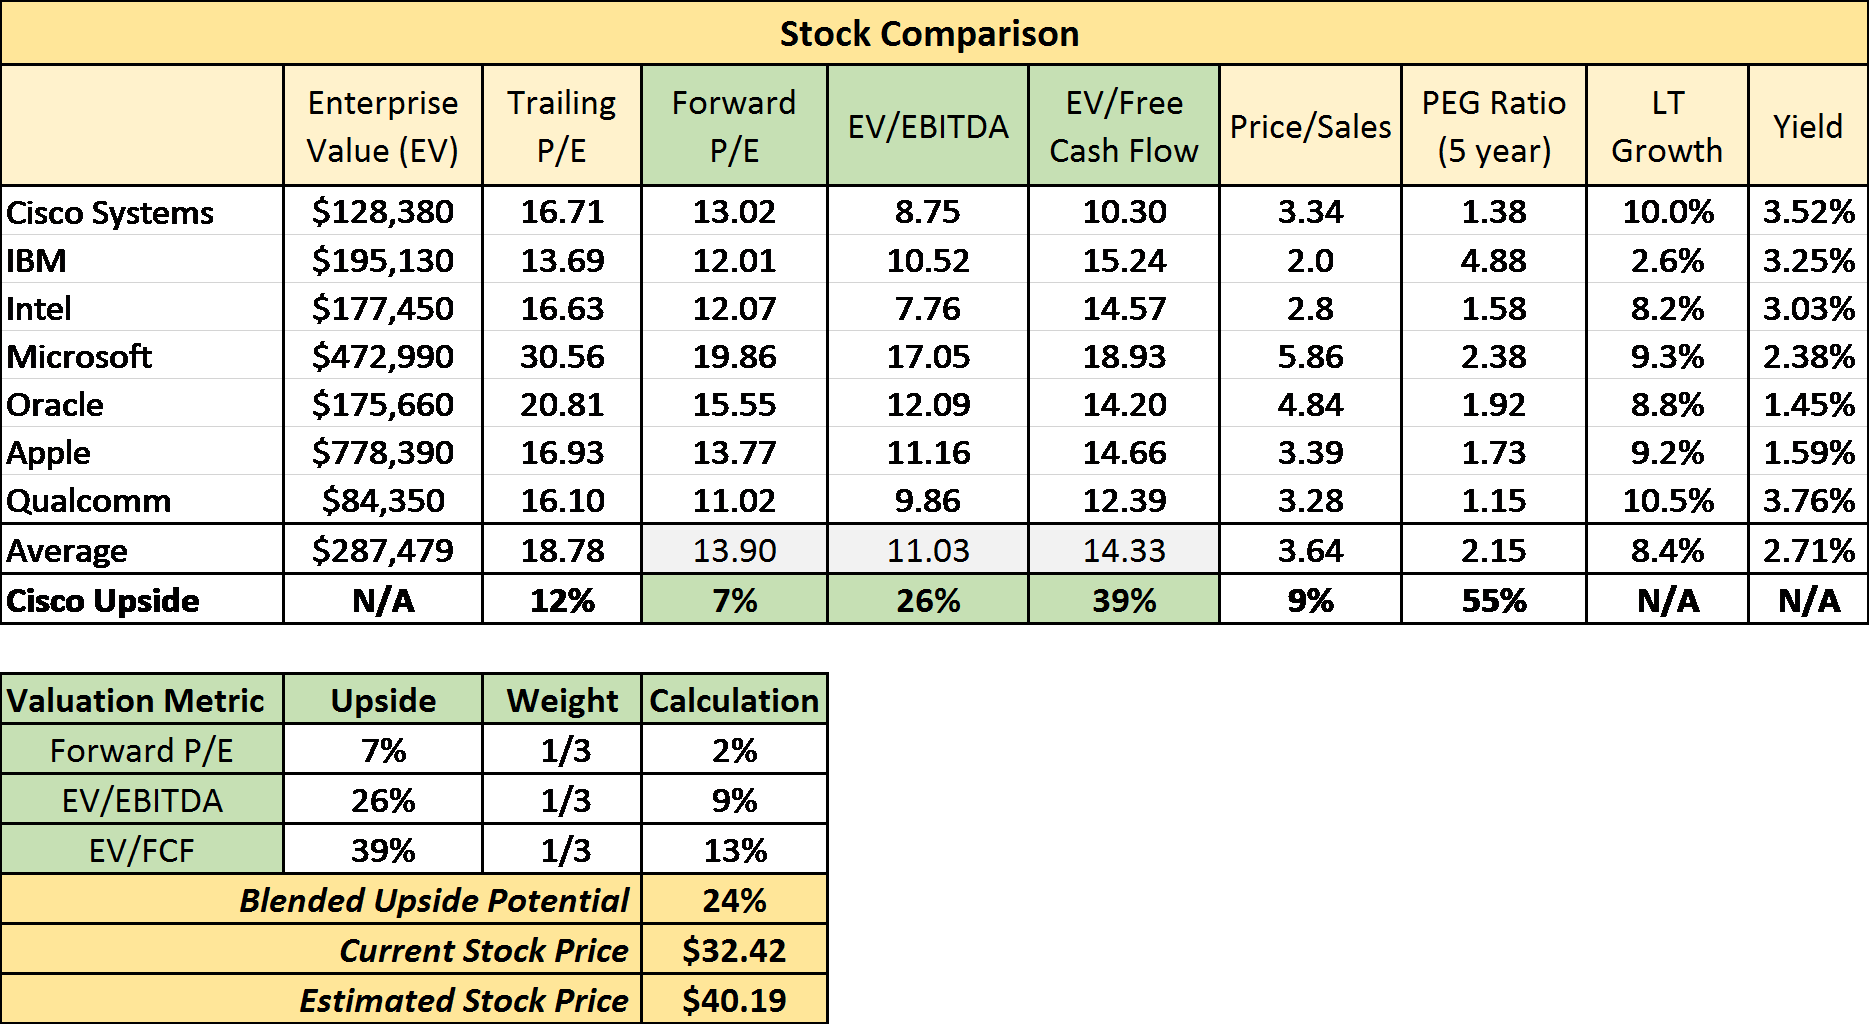Select the EV/FCF row label

click(142, 850)
